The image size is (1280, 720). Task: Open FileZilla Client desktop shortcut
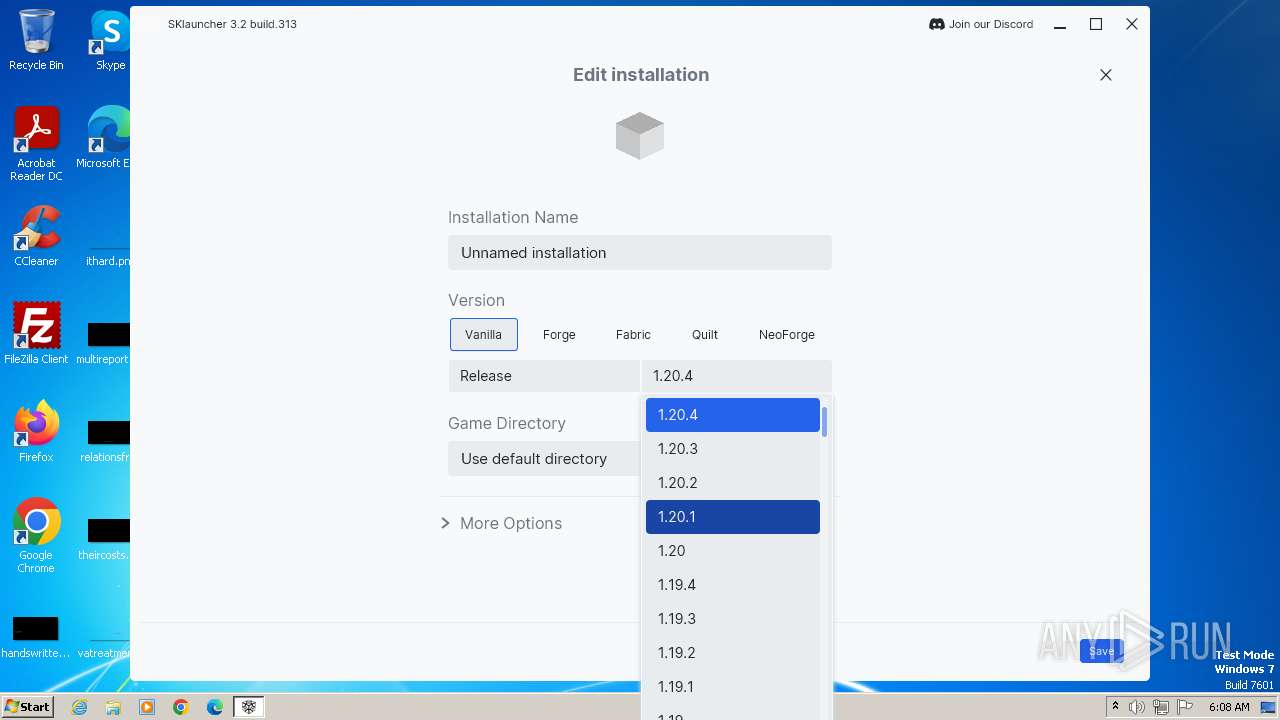36,333
